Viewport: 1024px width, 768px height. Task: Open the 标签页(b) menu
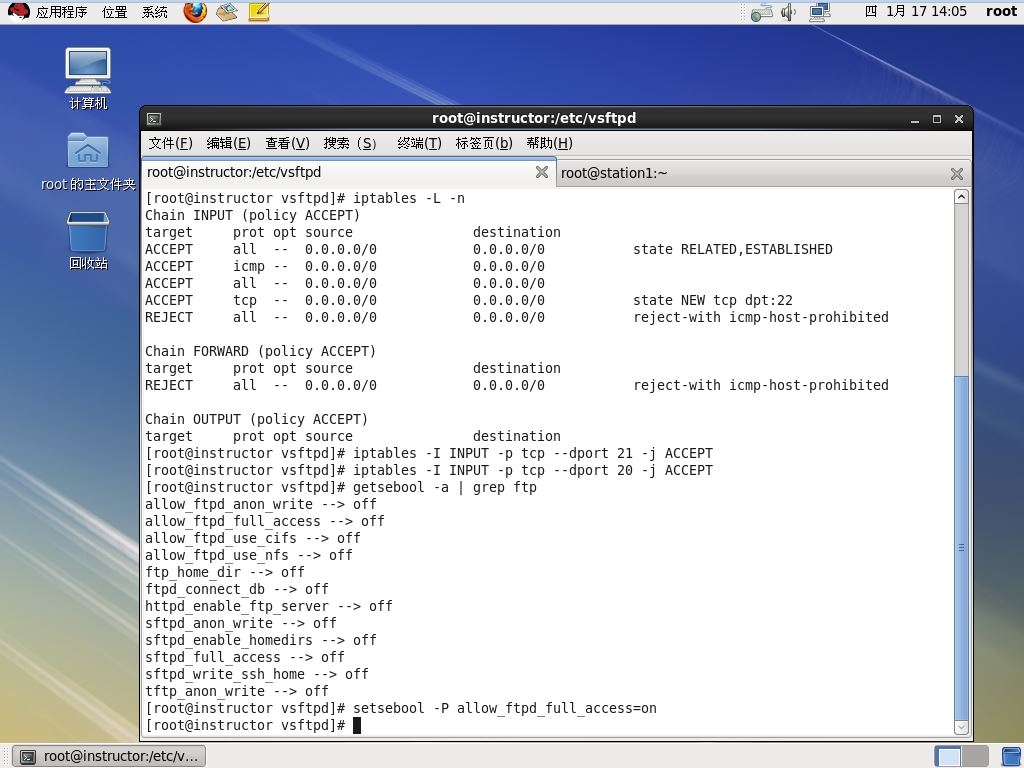[484, 143]
